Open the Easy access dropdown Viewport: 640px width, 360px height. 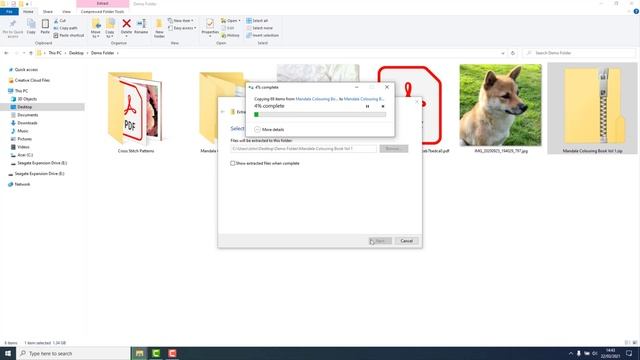(182, 28)
